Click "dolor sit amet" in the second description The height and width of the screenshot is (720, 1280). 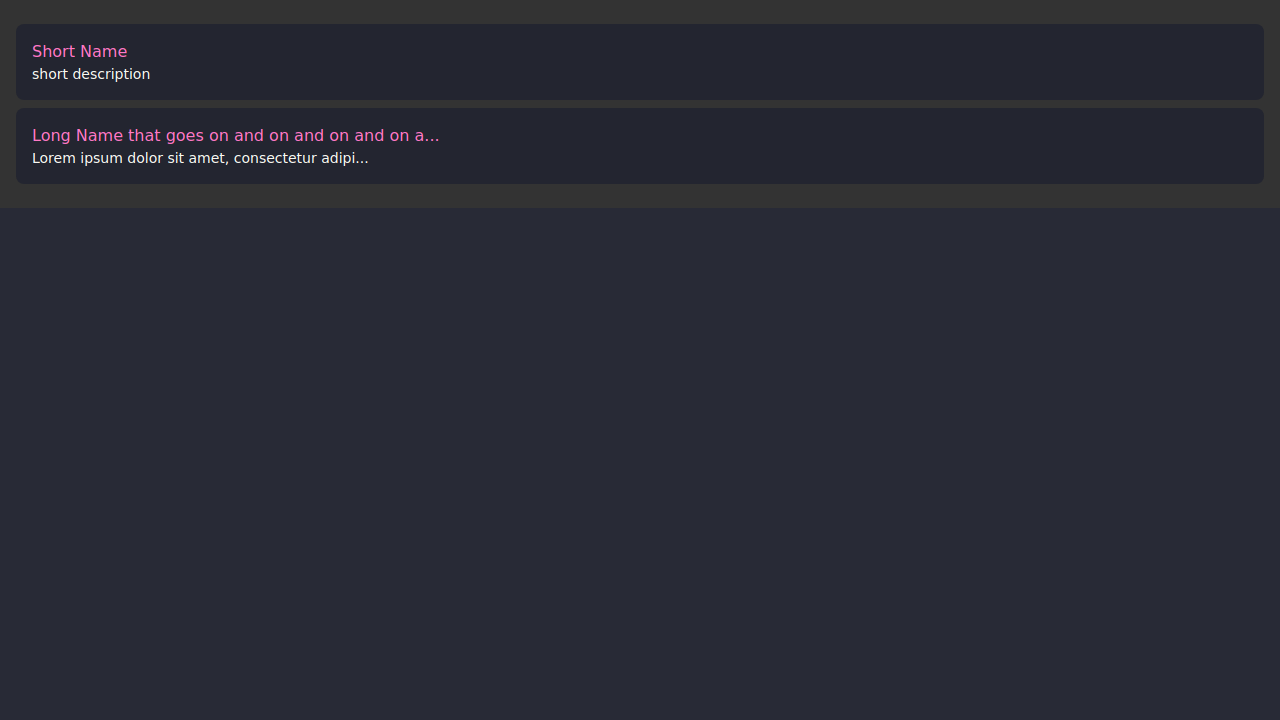[177, 158]
